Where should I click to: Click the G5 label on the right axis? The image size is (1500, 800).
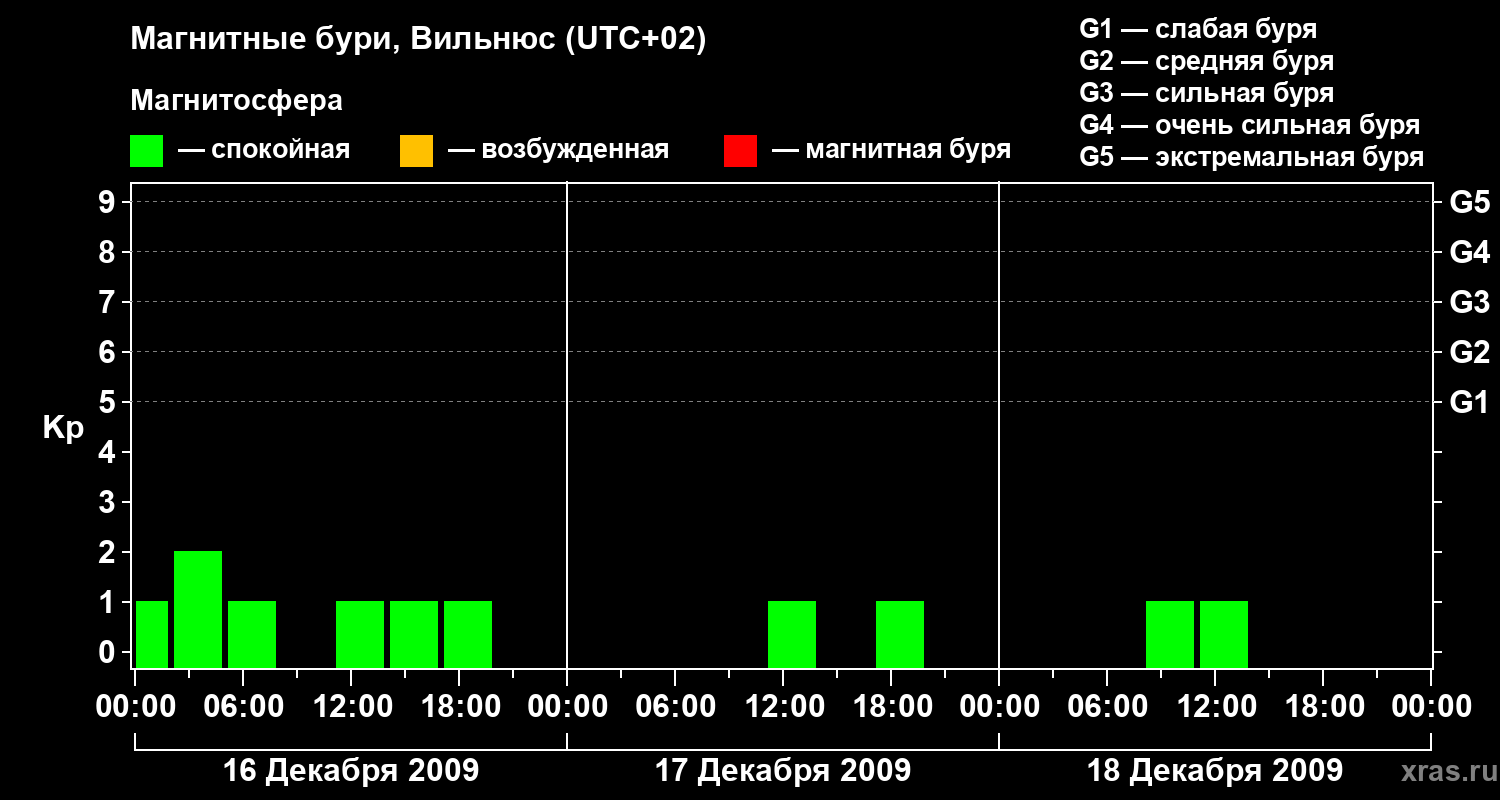click(x=1469, y=203)
